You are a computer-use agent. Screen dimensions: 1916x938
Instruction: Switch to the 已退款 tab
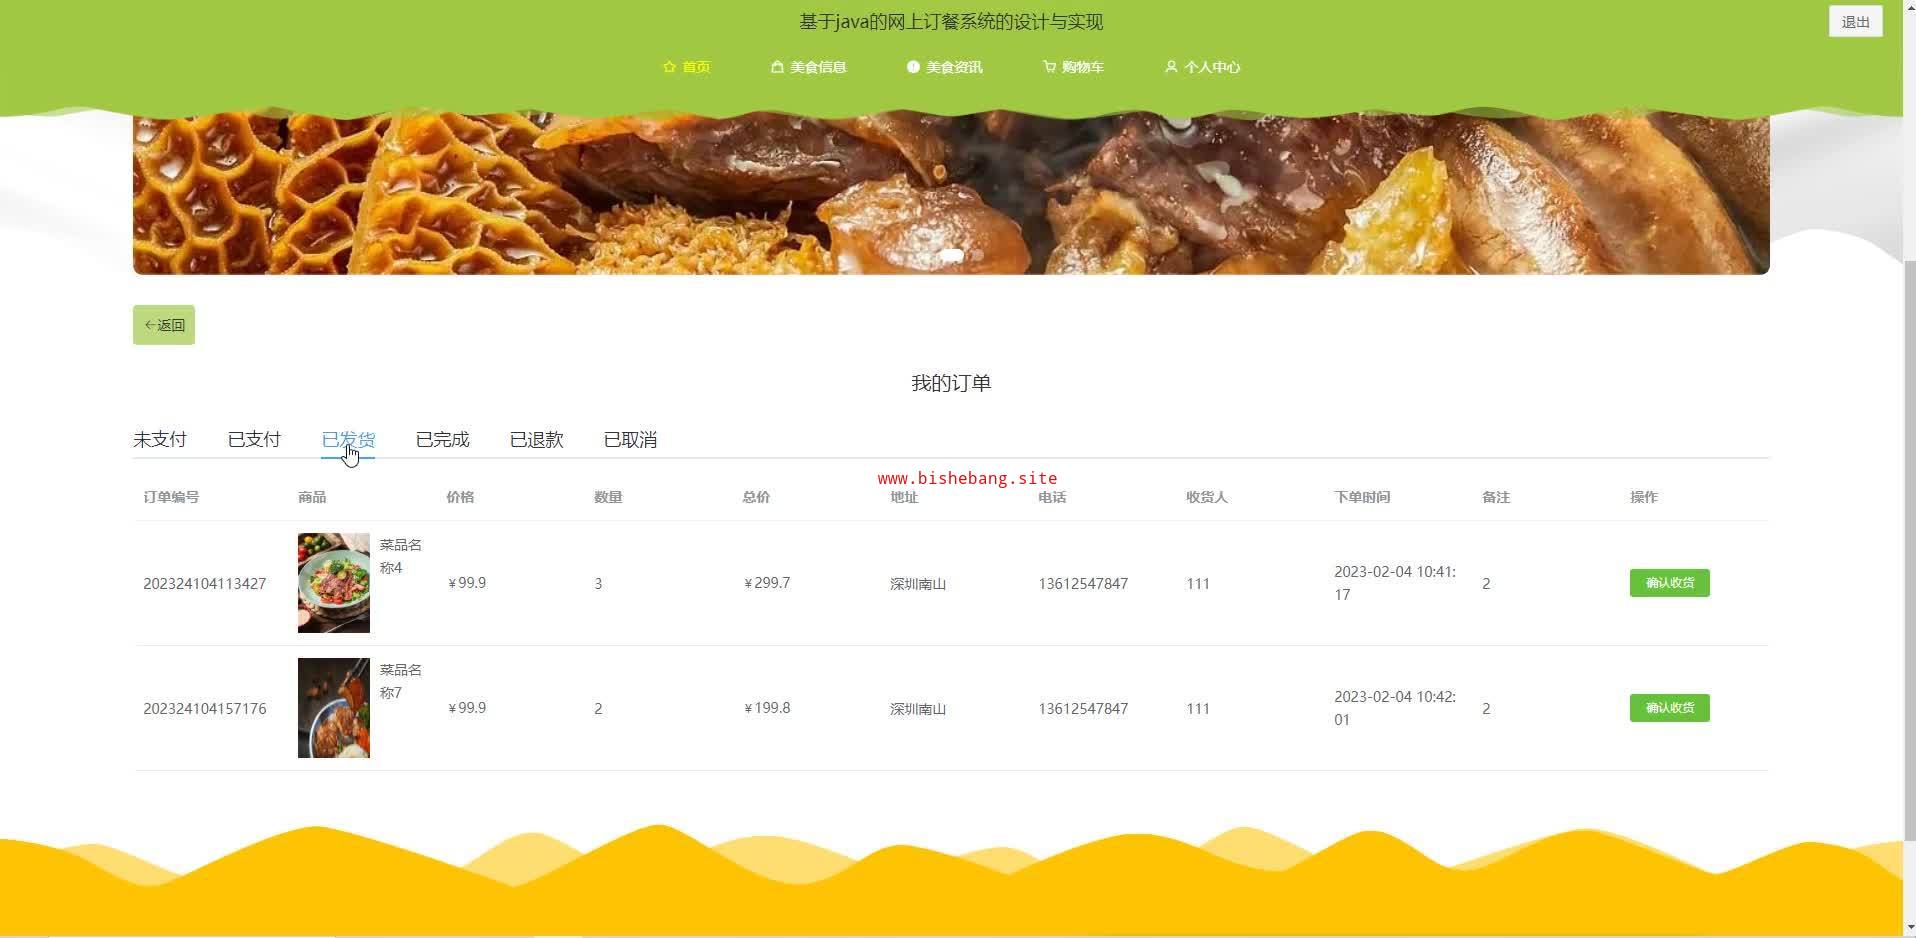coord(536,440)
